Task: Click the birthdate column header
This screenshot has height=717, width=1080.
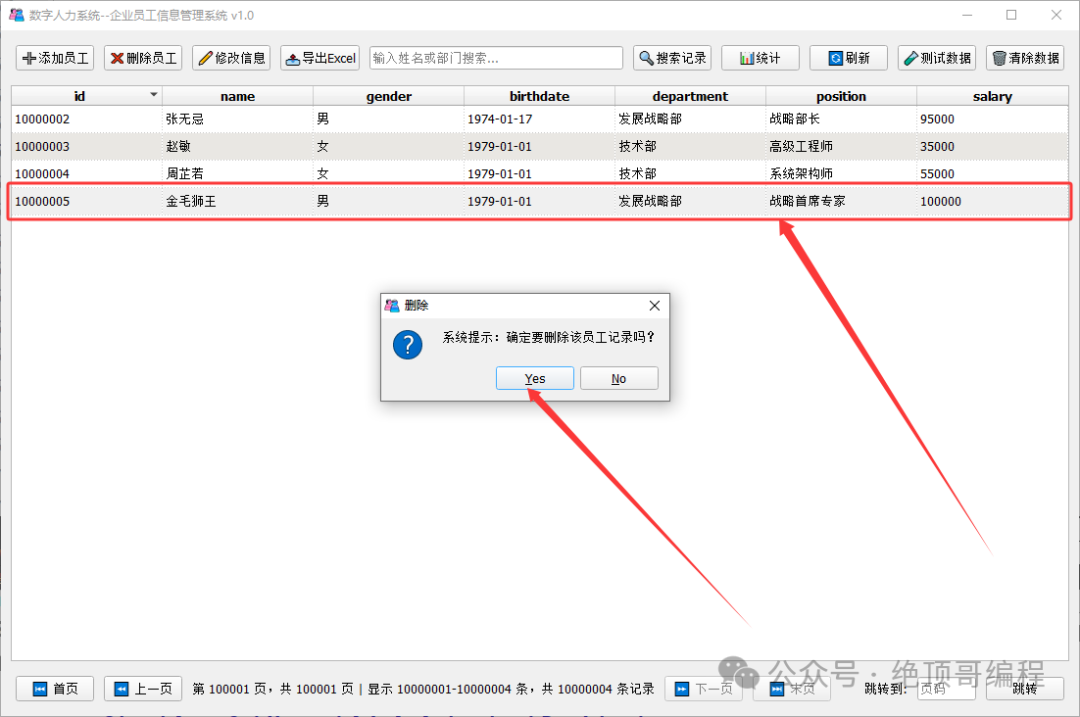Action: pos(539,96)
